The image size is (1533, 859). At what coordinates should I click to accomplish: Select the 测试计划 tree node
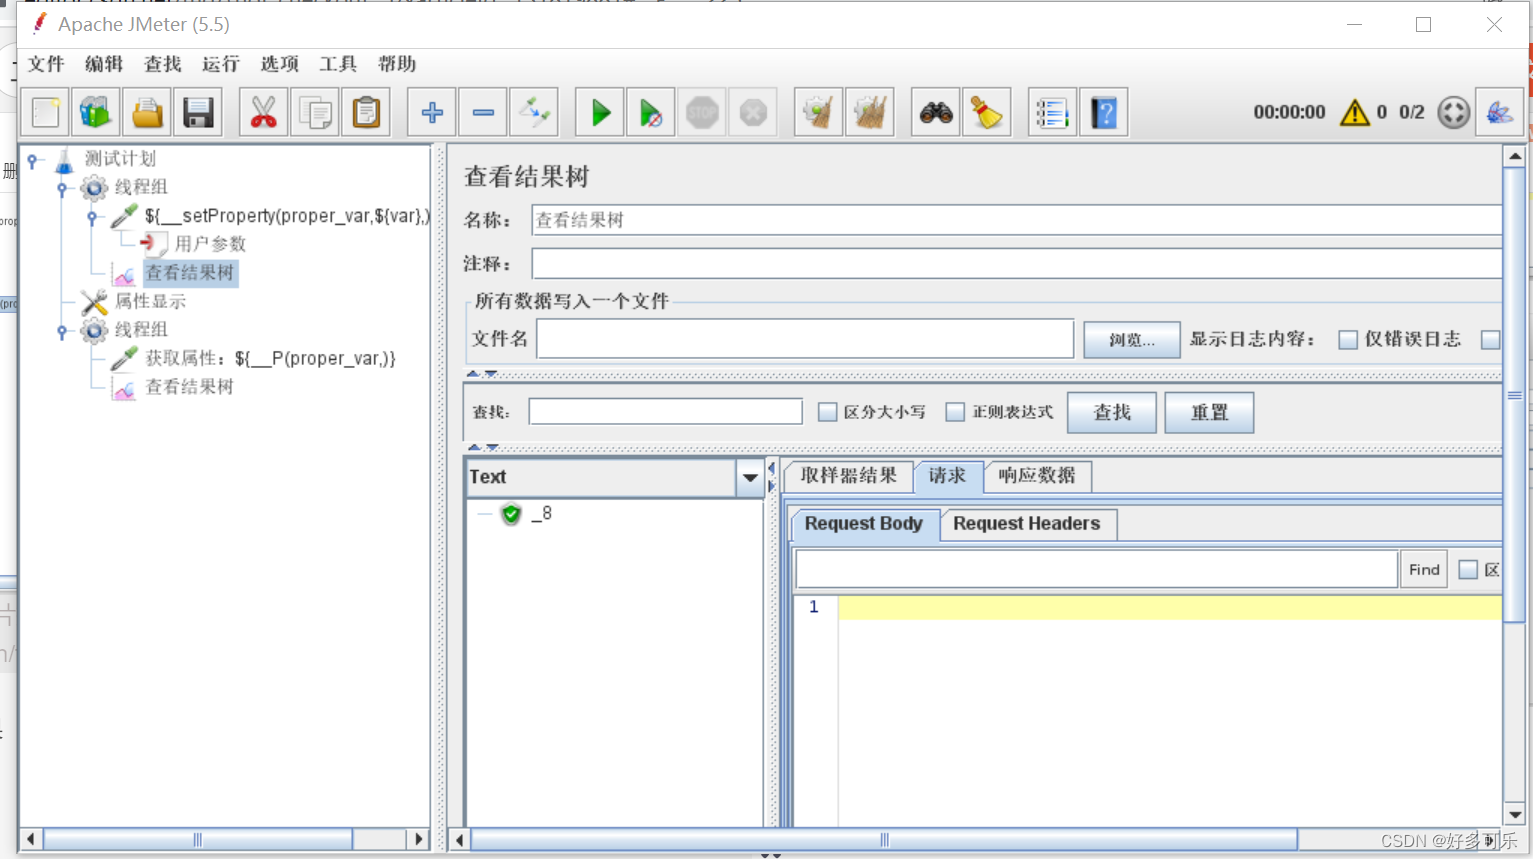pyautogui.click(x=120, y=158)
